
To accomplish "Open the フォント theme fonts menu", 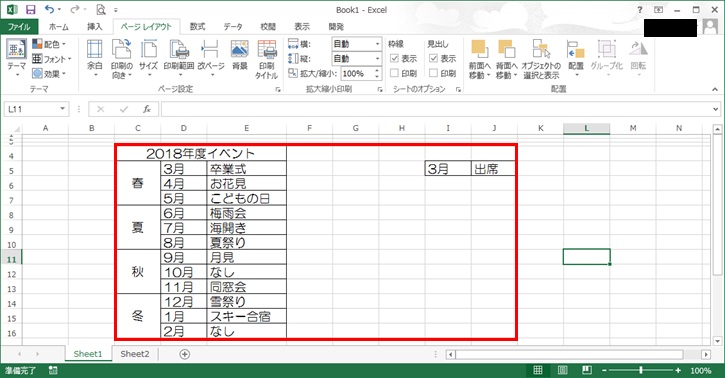I will coord(51,59).
